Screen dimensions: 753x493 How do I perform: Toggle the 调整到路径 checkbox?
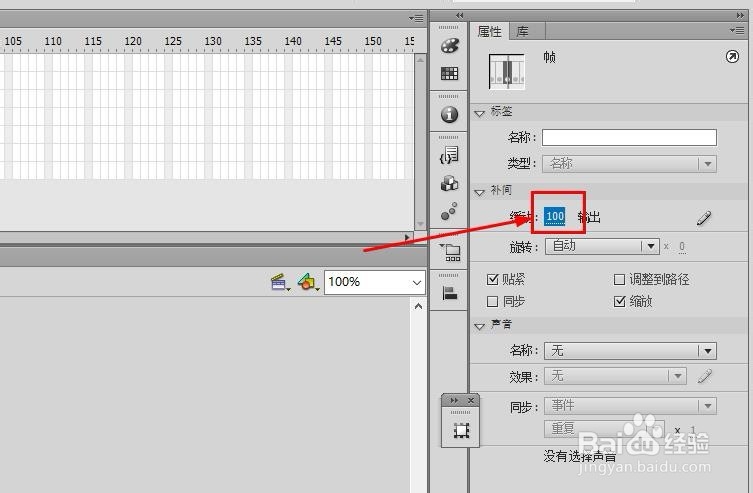tap(619, 279)
